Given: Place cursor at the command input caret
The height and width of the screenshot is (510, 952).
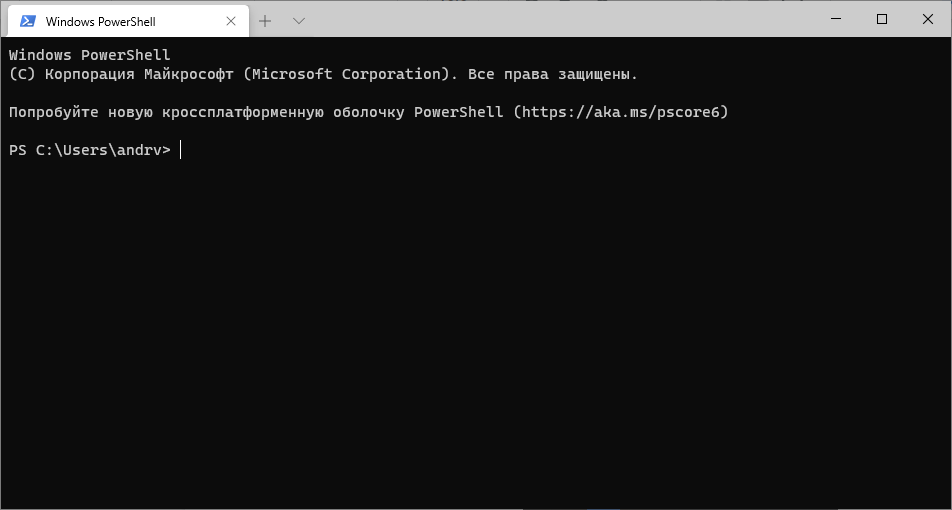Looking at the screenshot, I should (181, 150).
